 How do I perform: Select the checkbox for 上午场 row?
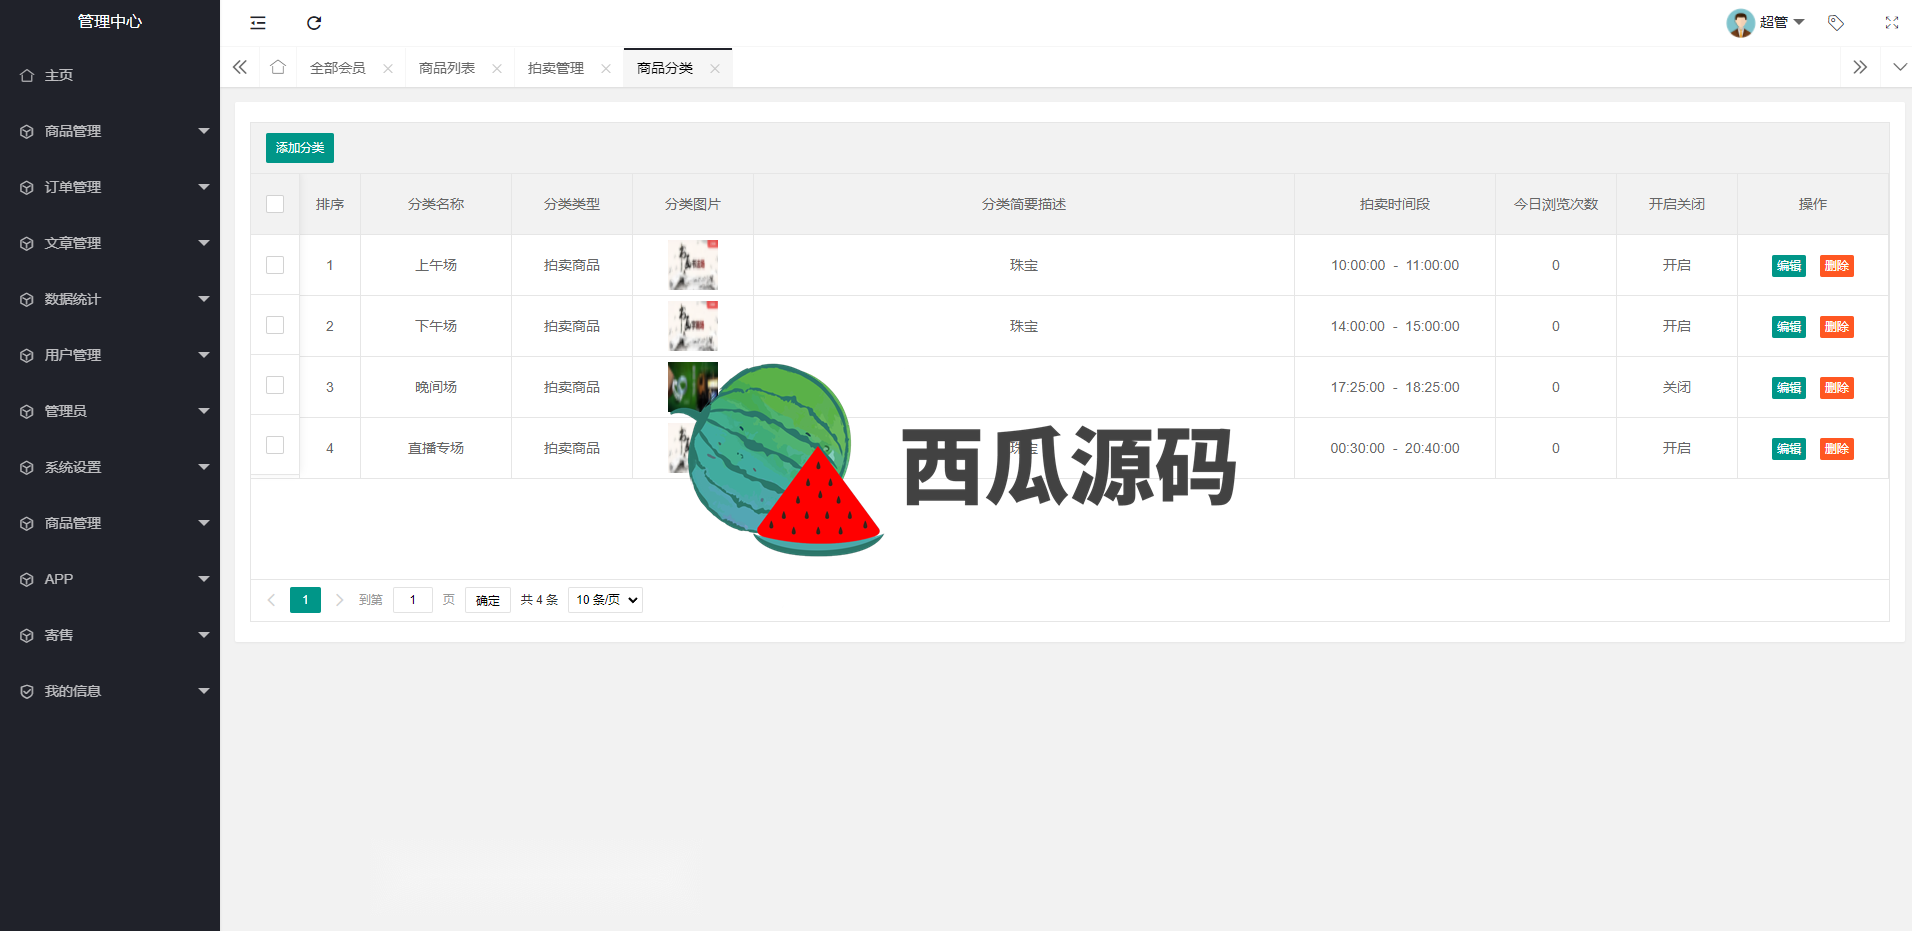[x=275, y=265]
